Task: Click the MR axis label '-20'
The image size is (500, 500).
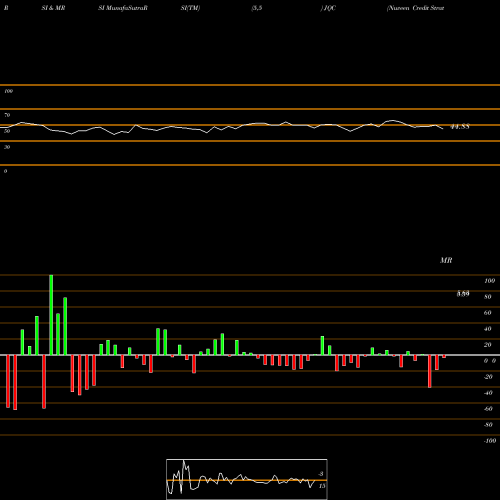Action: click(488, 377)
